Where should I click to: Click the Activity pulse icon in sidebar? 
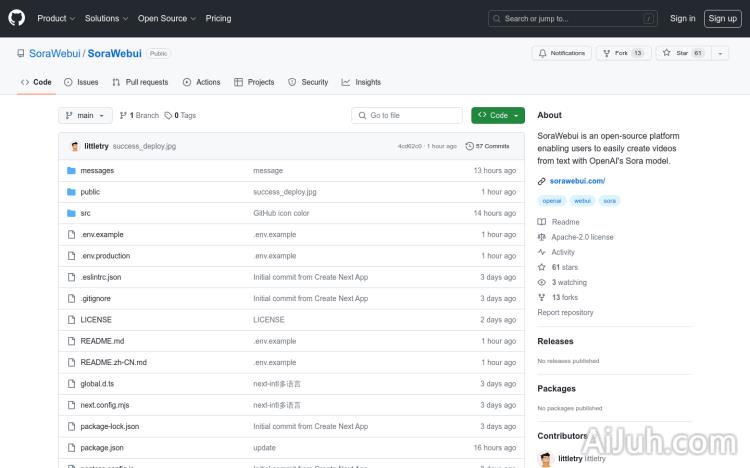542,252
